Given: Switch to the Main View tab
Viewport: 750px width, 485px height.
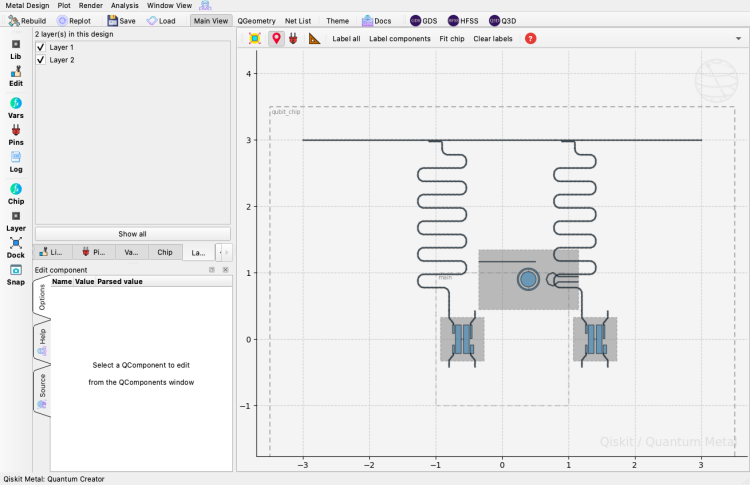Looking at the screenshot, I should 211,21.
